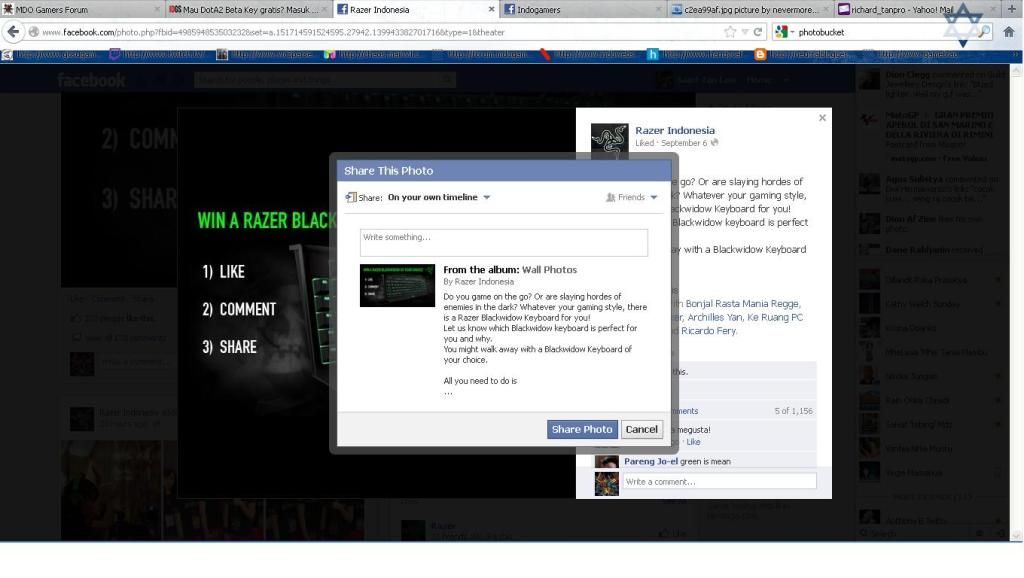This screenshot has width=1024, height=578.
Task: Open Bonjal Rasta Mania Regge profile link
Action: coord(742,304)
